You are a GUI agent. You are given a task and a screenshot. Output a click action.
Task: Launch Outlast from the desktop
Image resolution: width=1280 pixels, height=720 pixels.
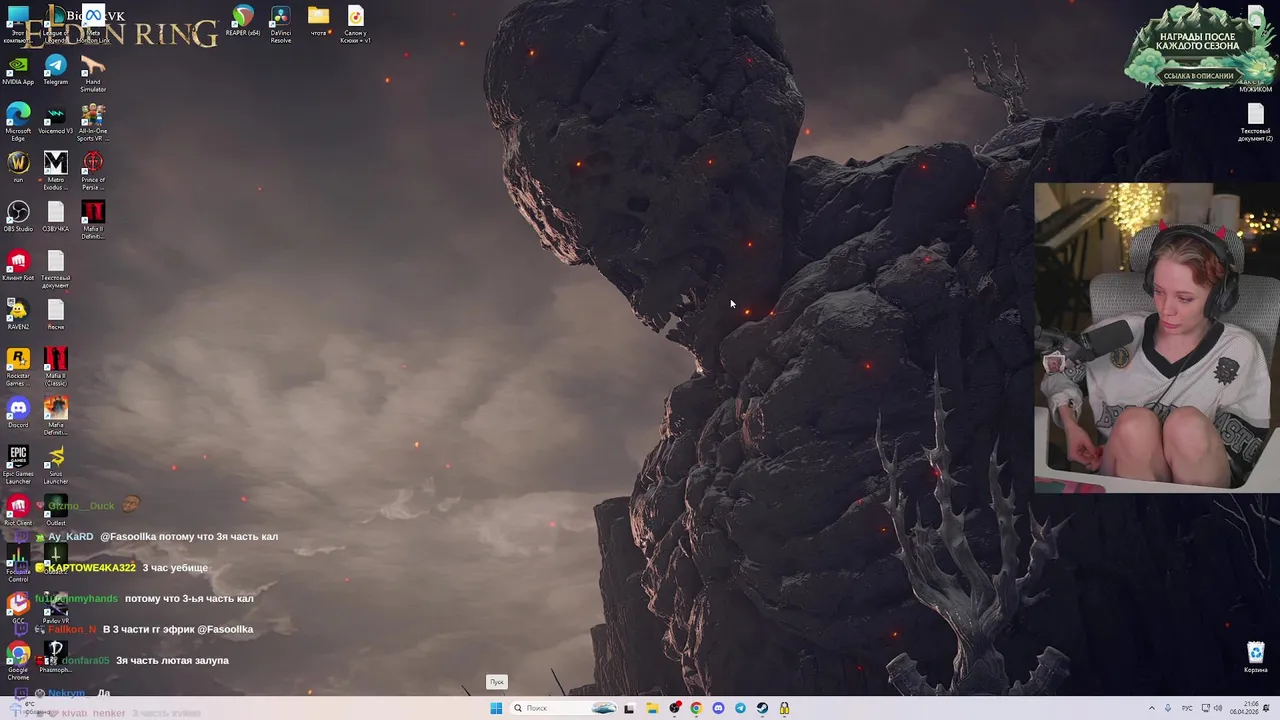coord(55,511)
